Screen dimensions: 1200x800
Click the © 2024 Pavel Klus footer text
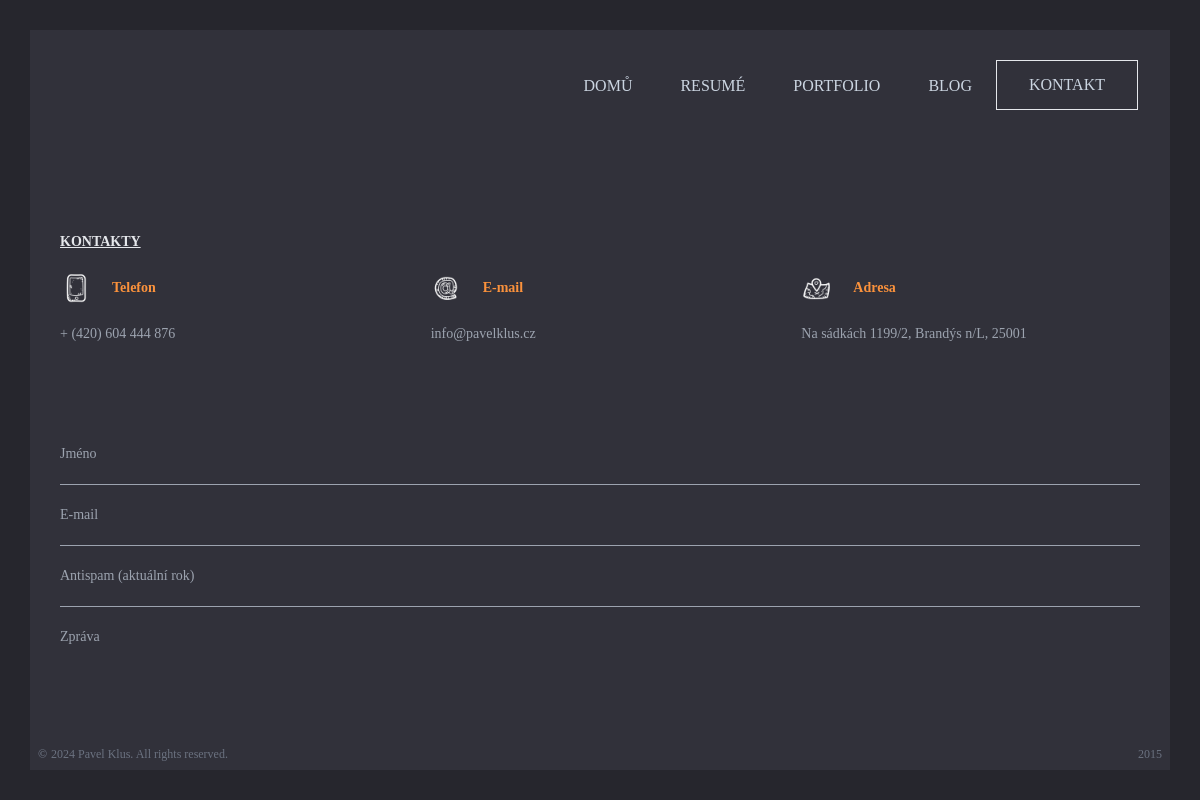point(133,754)
